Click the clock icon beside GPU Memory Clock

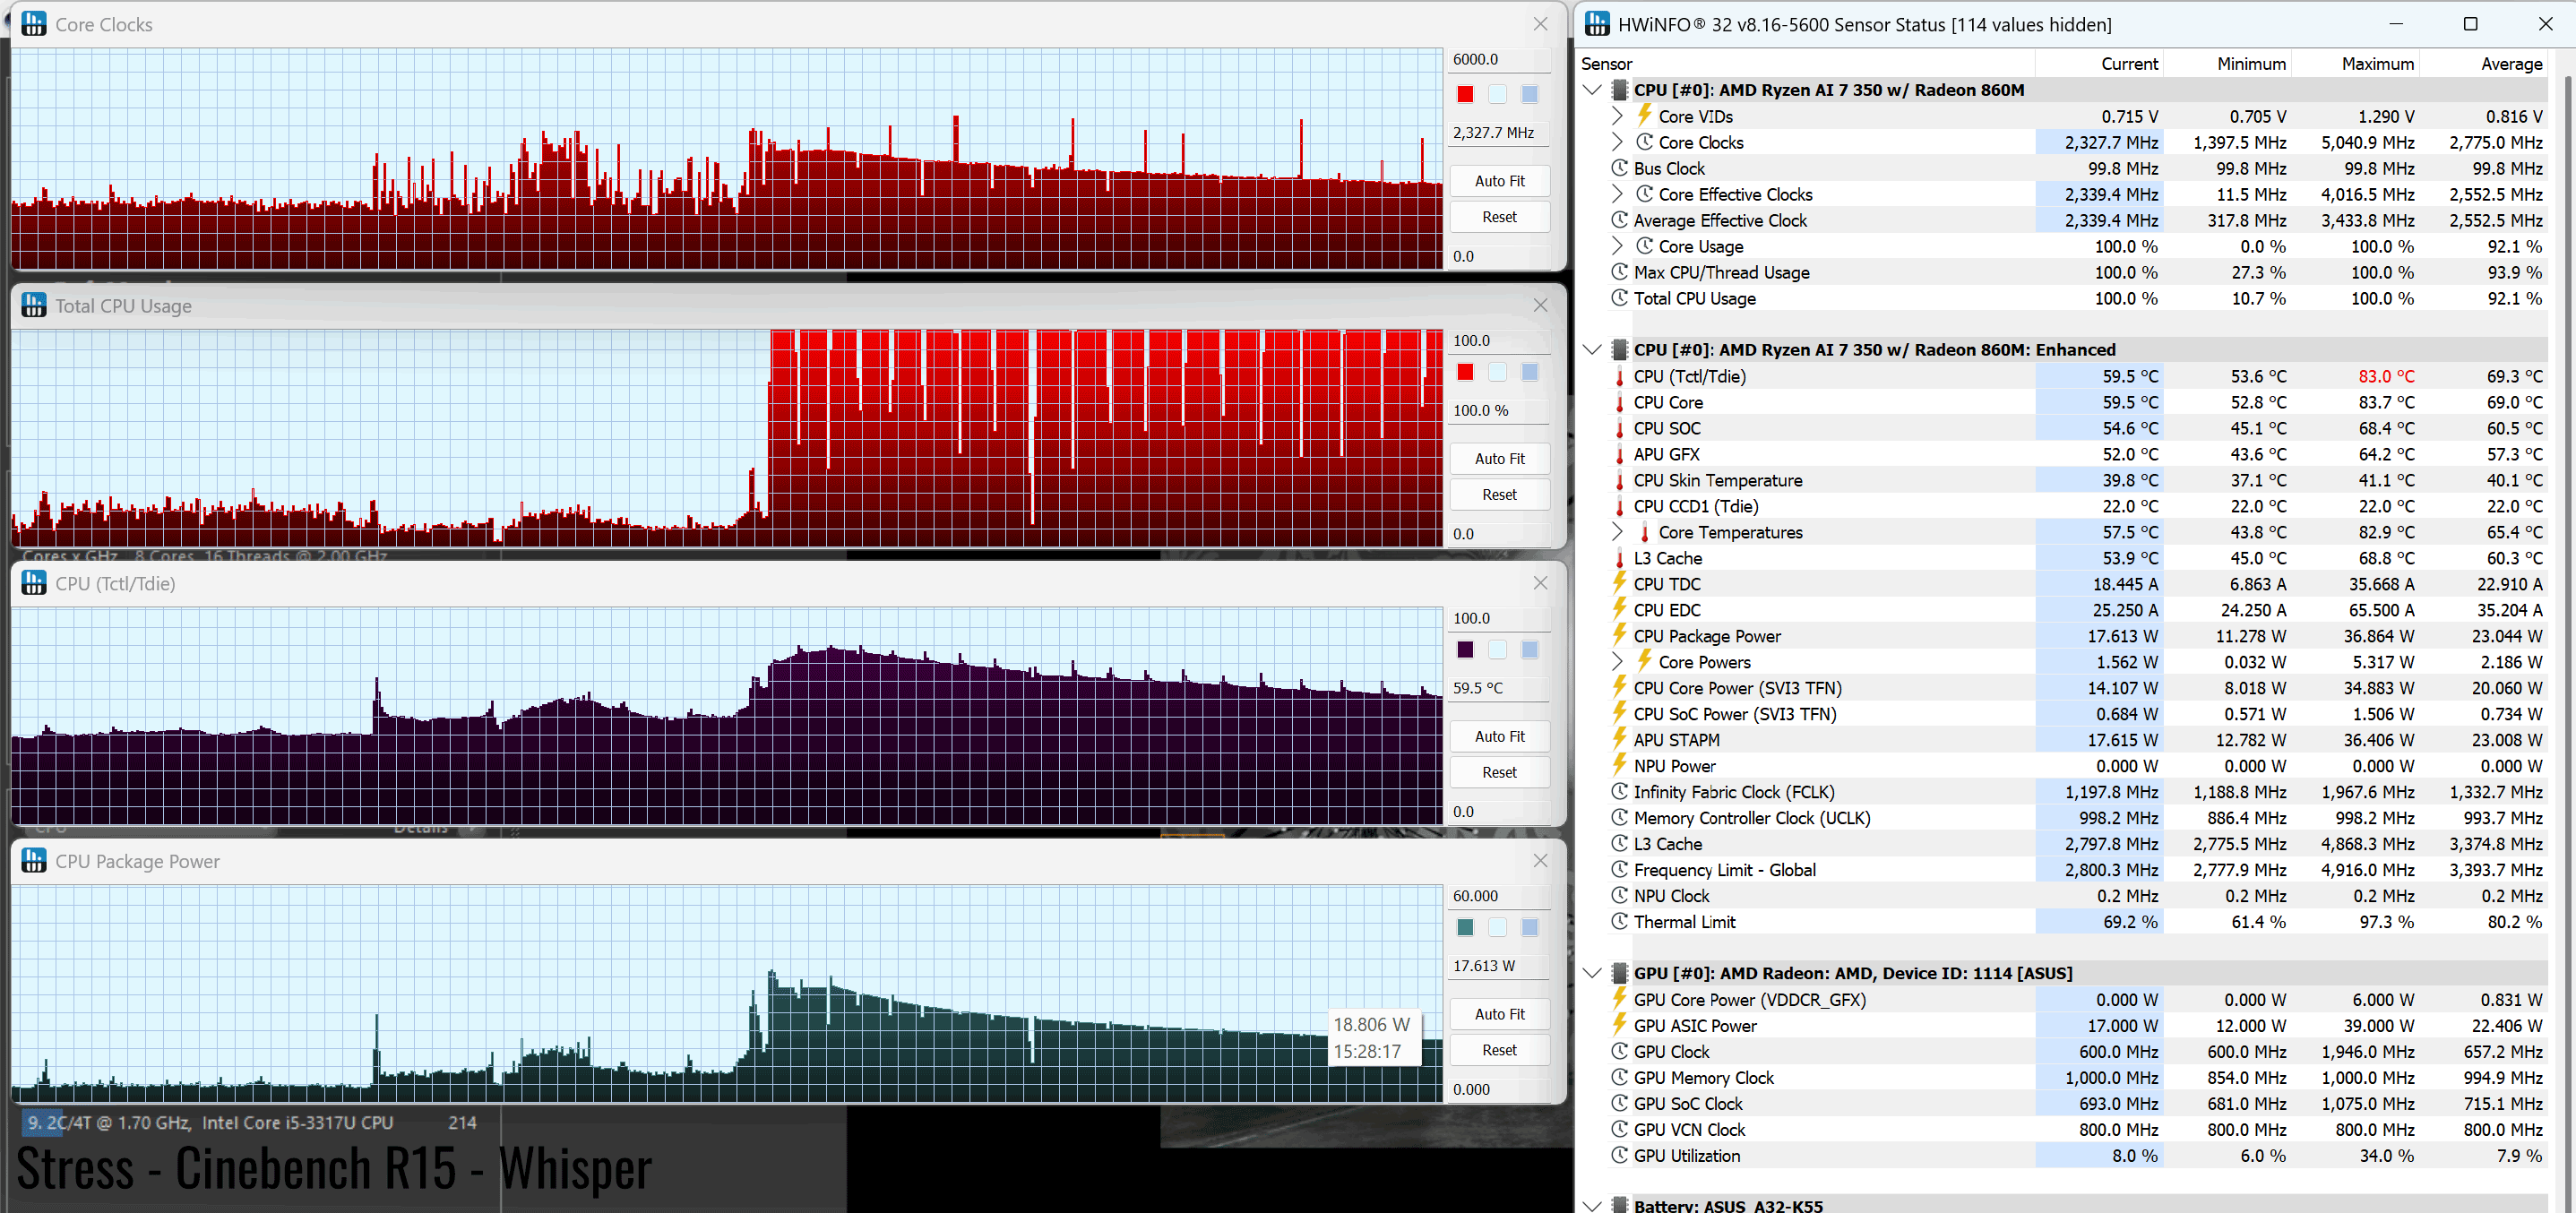pyautogui.click(x=1620, y=1077)
